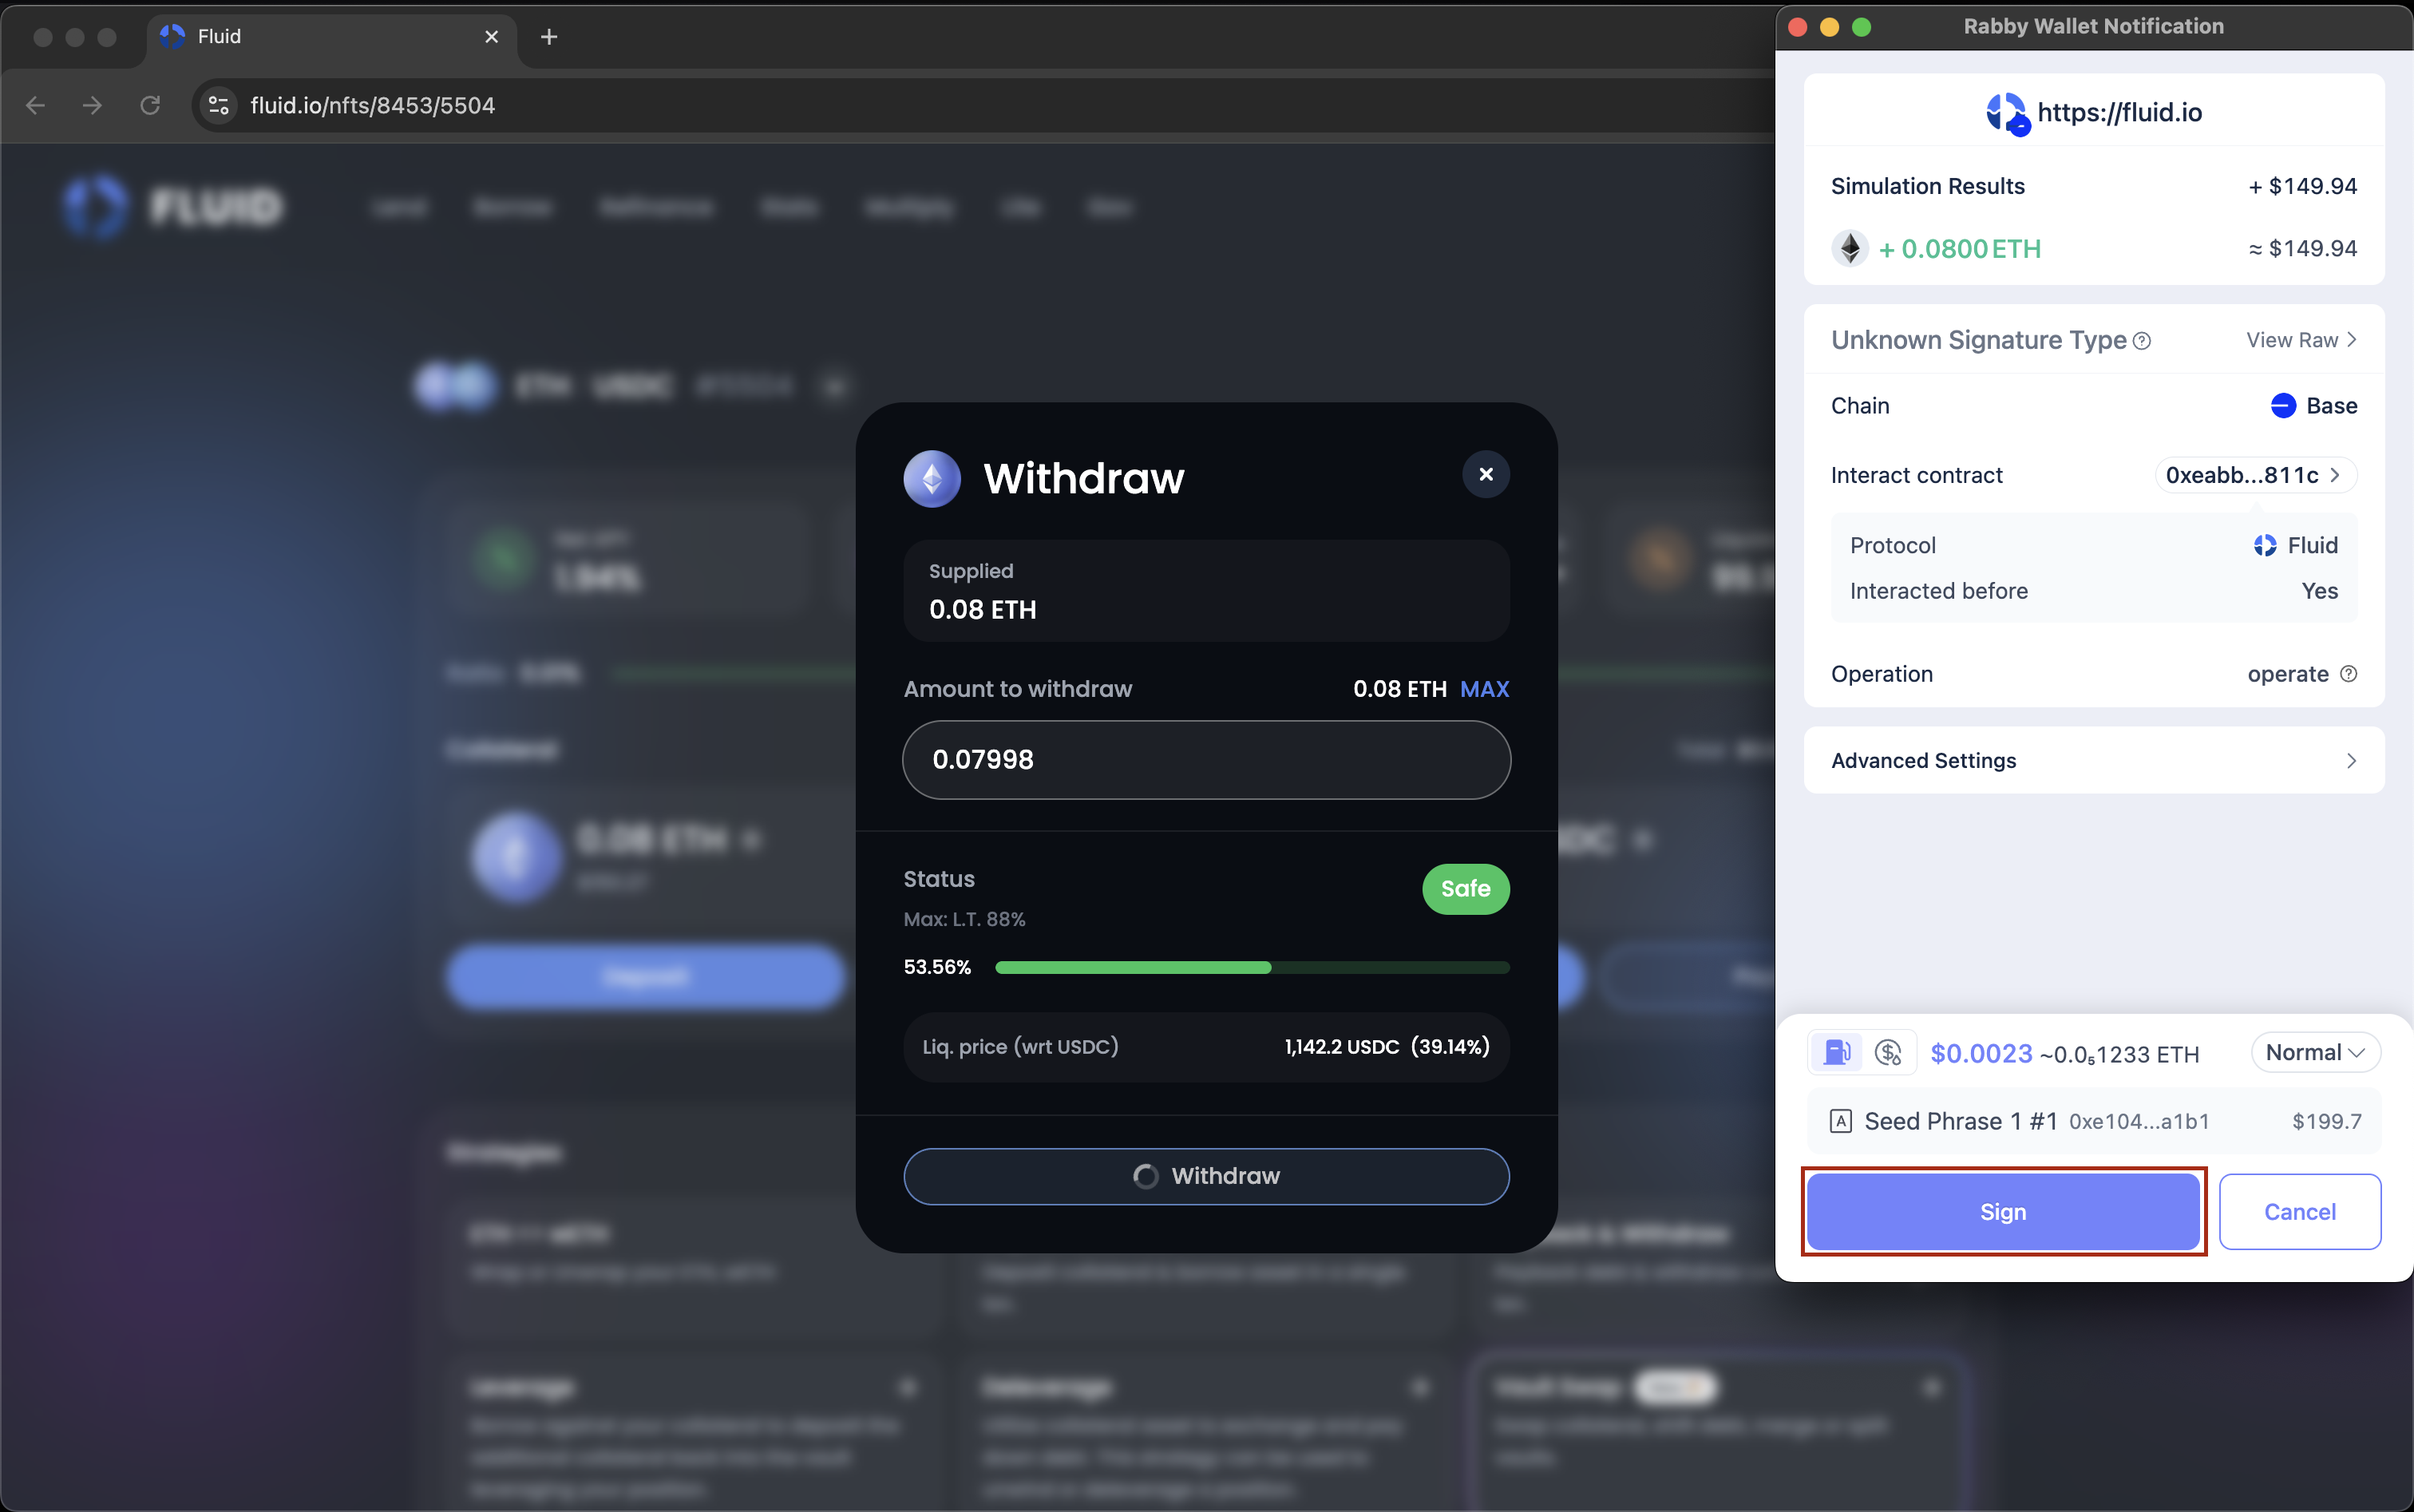This screenshot has width=2414, height=1512.
Task: Click the Ethereum icon in Withdraw header
Action: pos(932,479)
